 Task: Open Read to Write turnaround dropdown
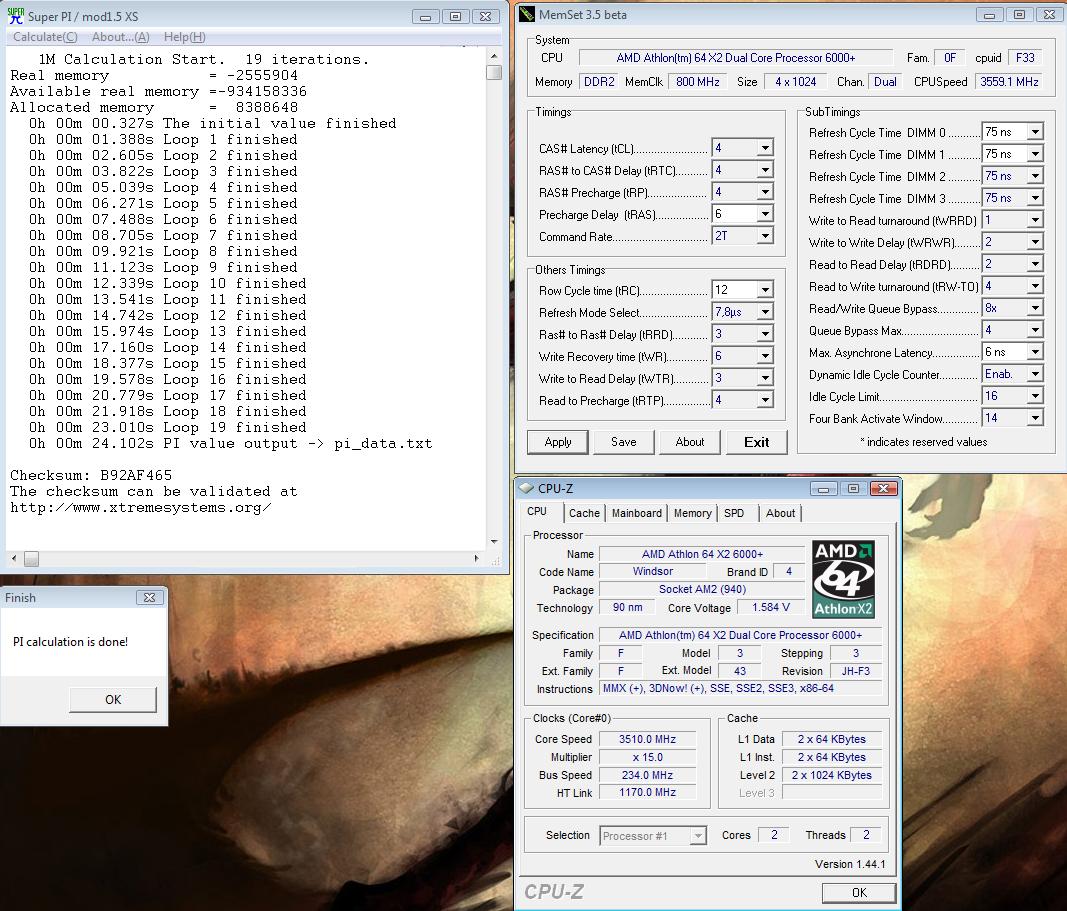pyautogui.click(x=1035, y=286)
